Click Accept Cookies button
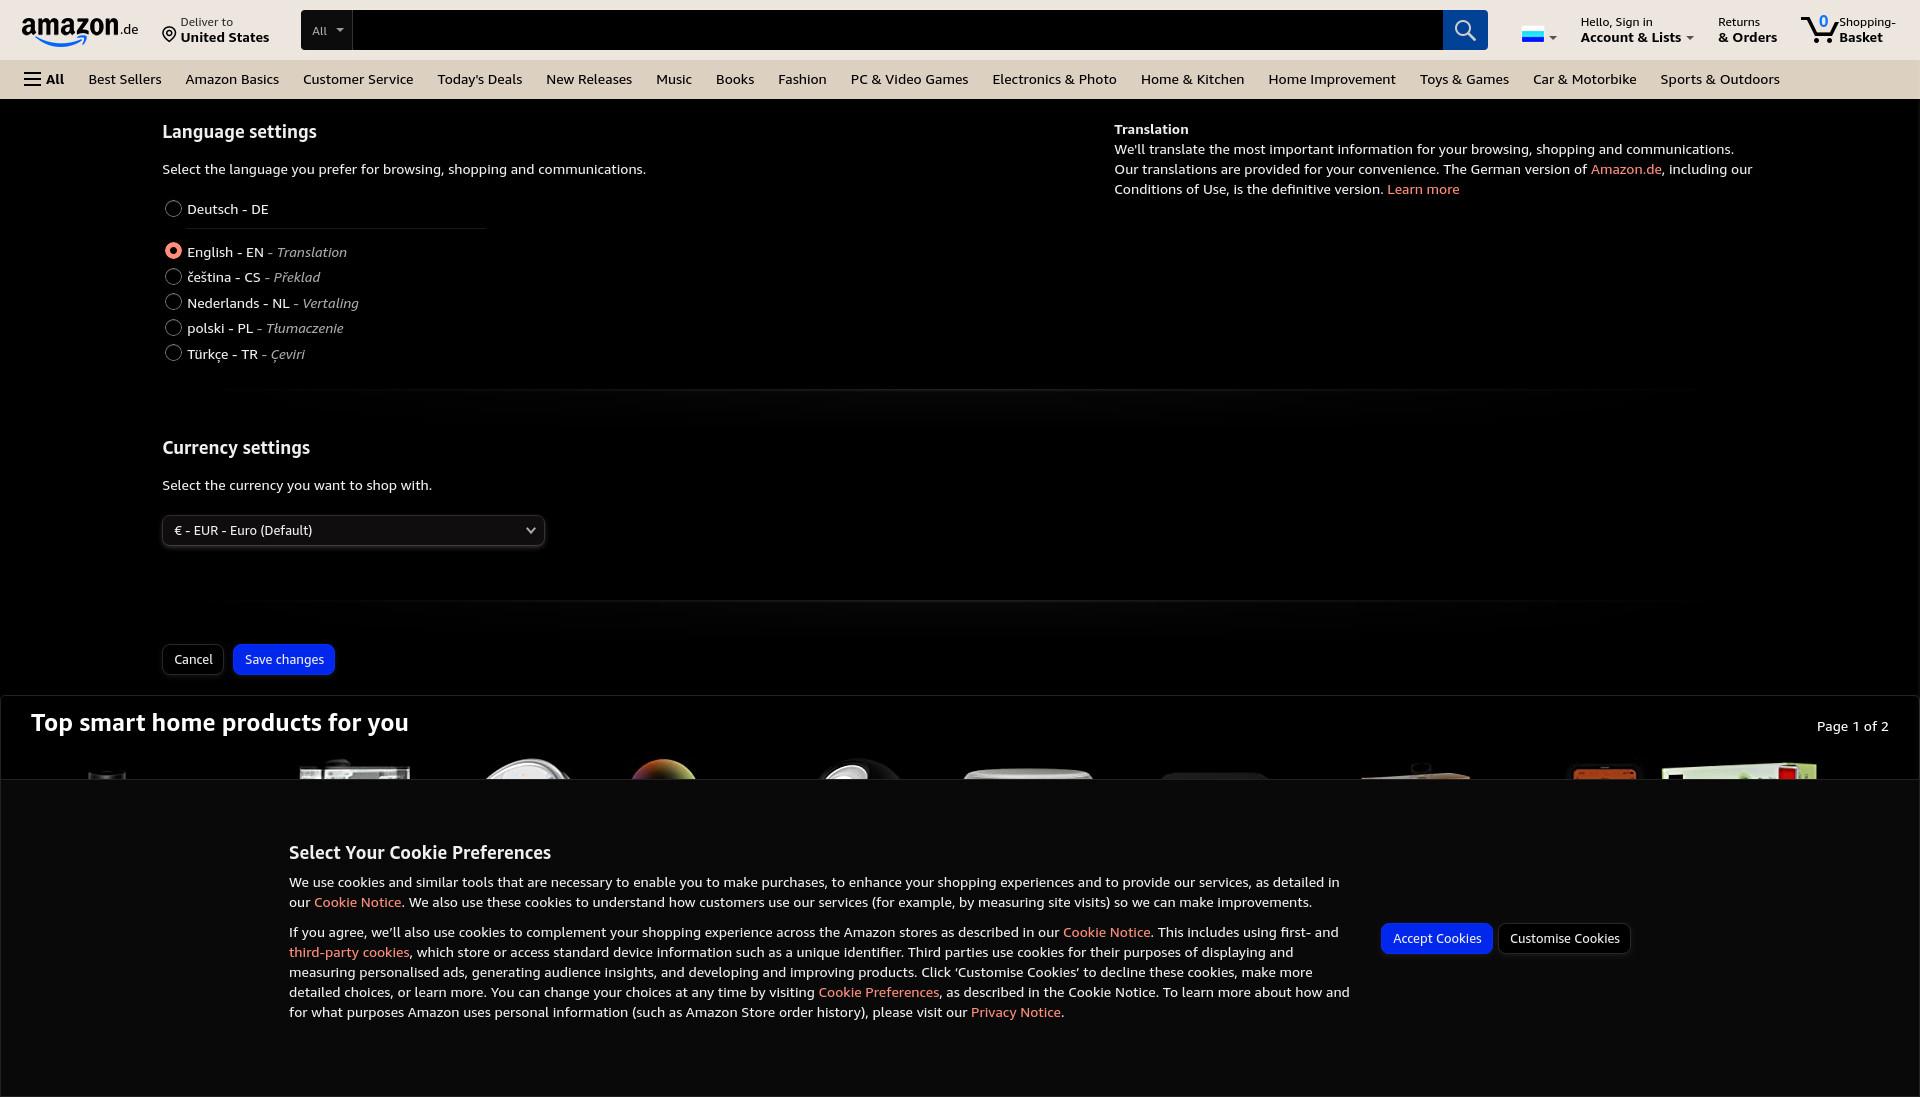Viewport: 1920px width, 1097px height. 1437,938
